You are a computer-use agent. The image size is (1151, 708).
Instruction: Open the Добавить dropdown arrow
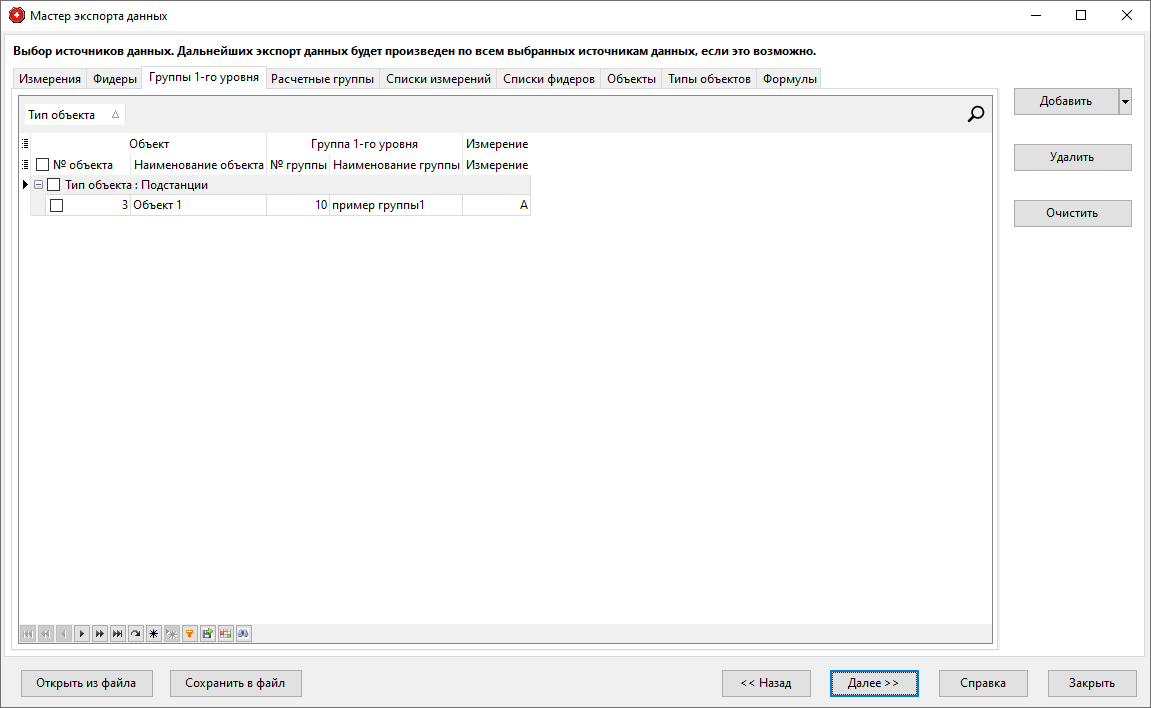pyautogui.click(x=1125, y=101)
